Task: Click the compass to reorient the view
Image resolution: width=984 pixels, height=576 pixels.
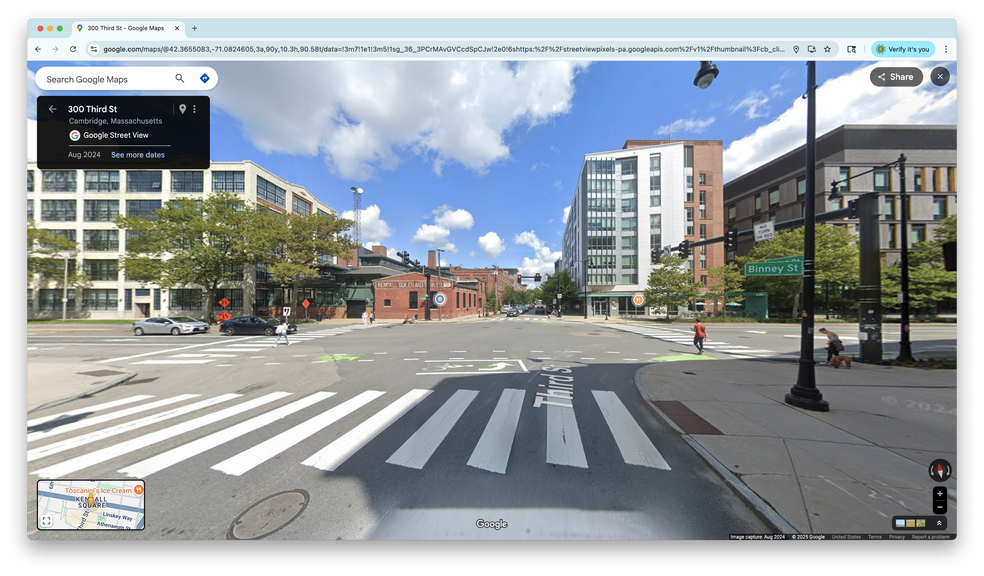Action: point(940,468)
